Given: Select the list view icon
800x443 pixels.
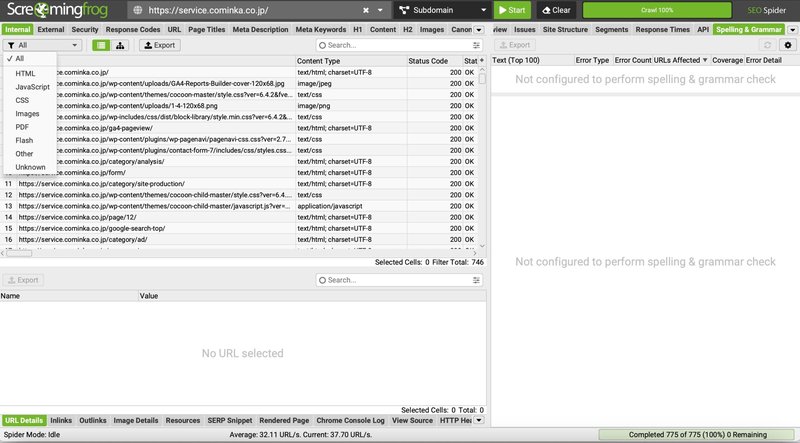Looking at the screenshot, I should click(x=101, y=45).
